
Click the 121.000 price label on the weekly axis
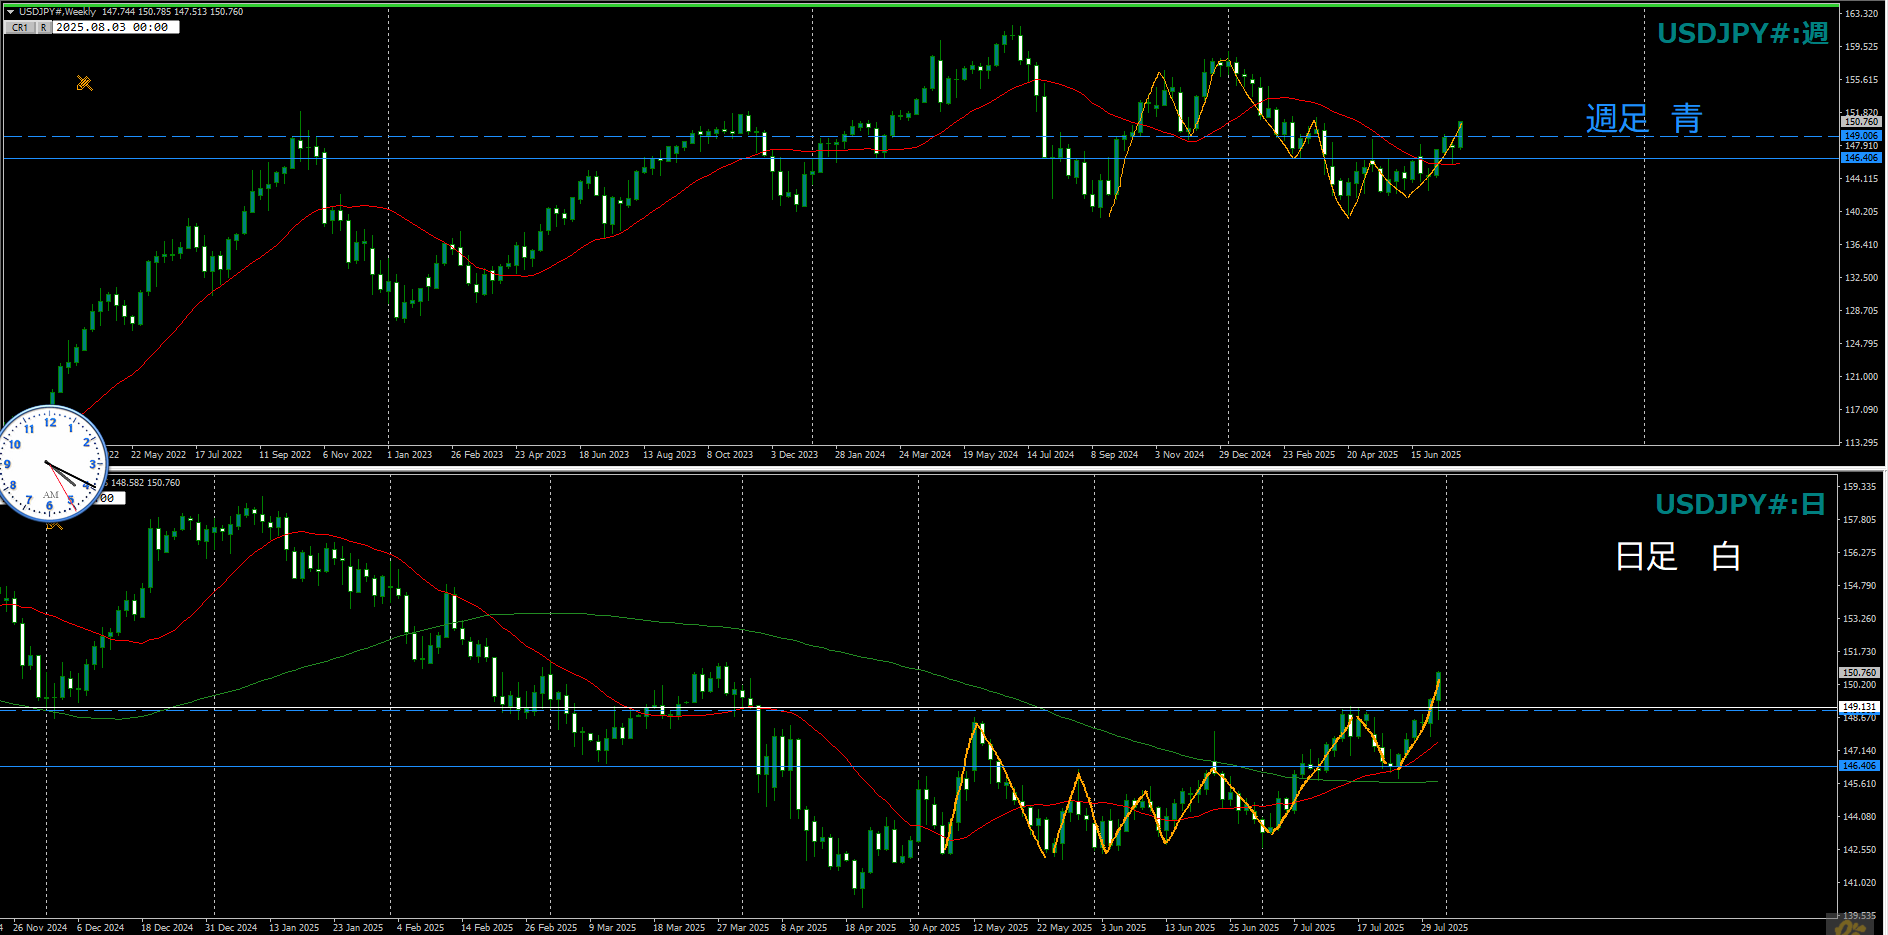pos(1861,377)
